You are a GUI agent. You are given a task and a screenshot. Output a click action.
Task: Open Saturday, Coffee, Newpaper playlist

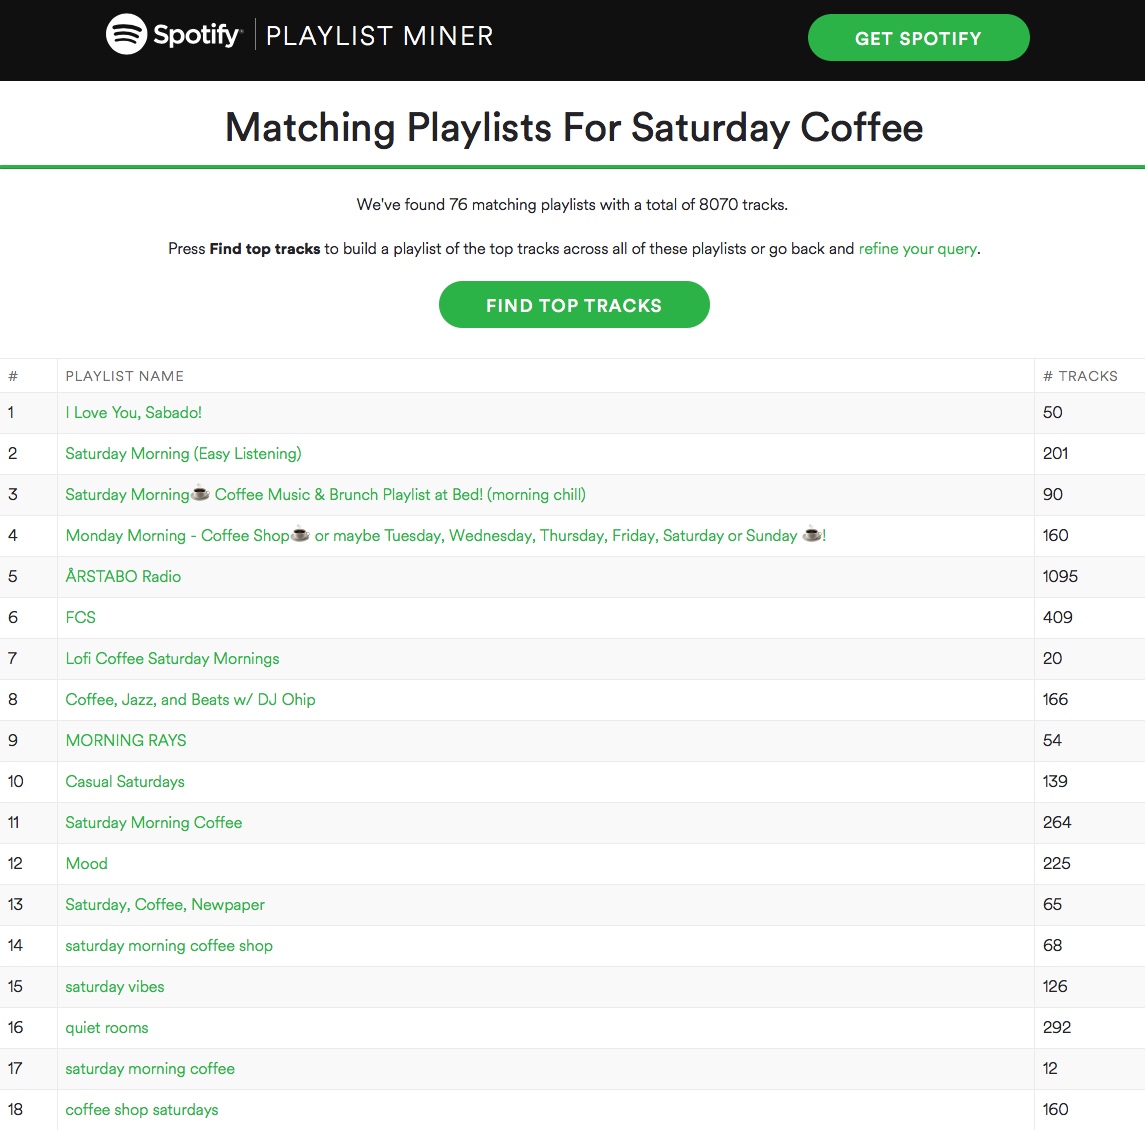pyautogui.click(x=165, y=904)
